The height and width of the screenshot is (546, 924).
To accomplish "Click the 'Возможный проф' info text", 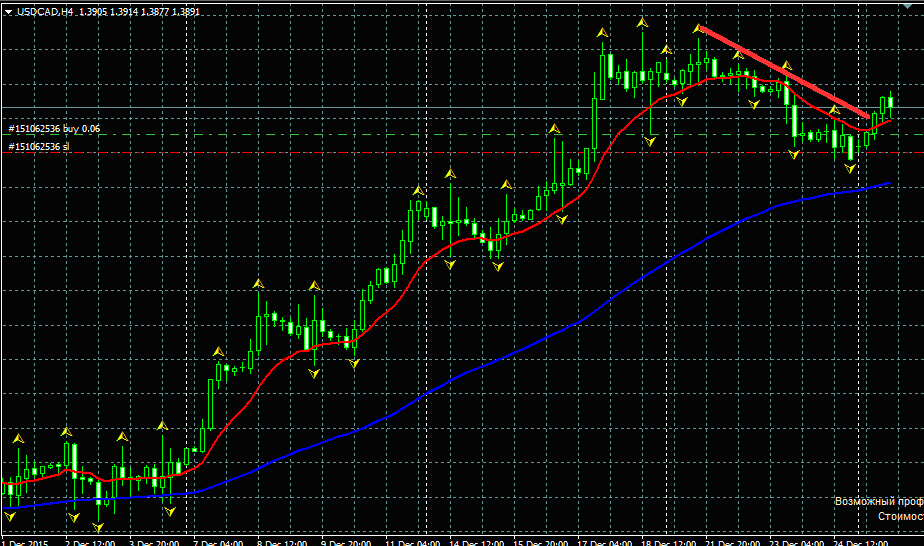I will 879,501.
